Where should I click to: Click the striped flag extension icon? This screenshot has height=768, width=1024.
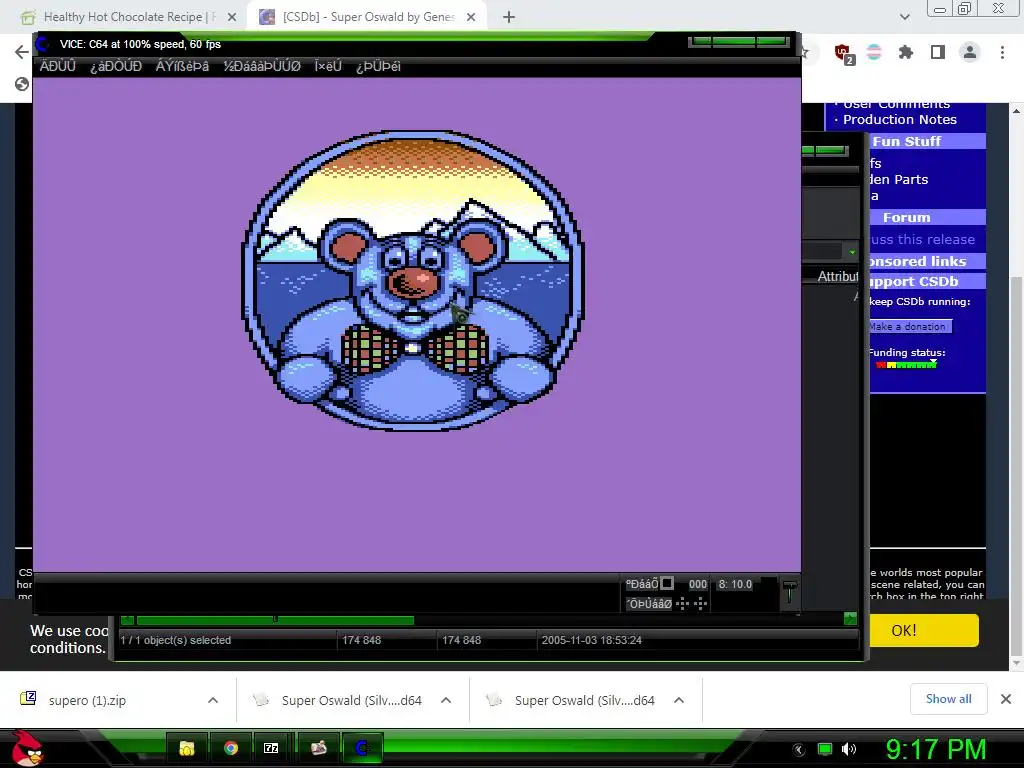coord(874,53)
